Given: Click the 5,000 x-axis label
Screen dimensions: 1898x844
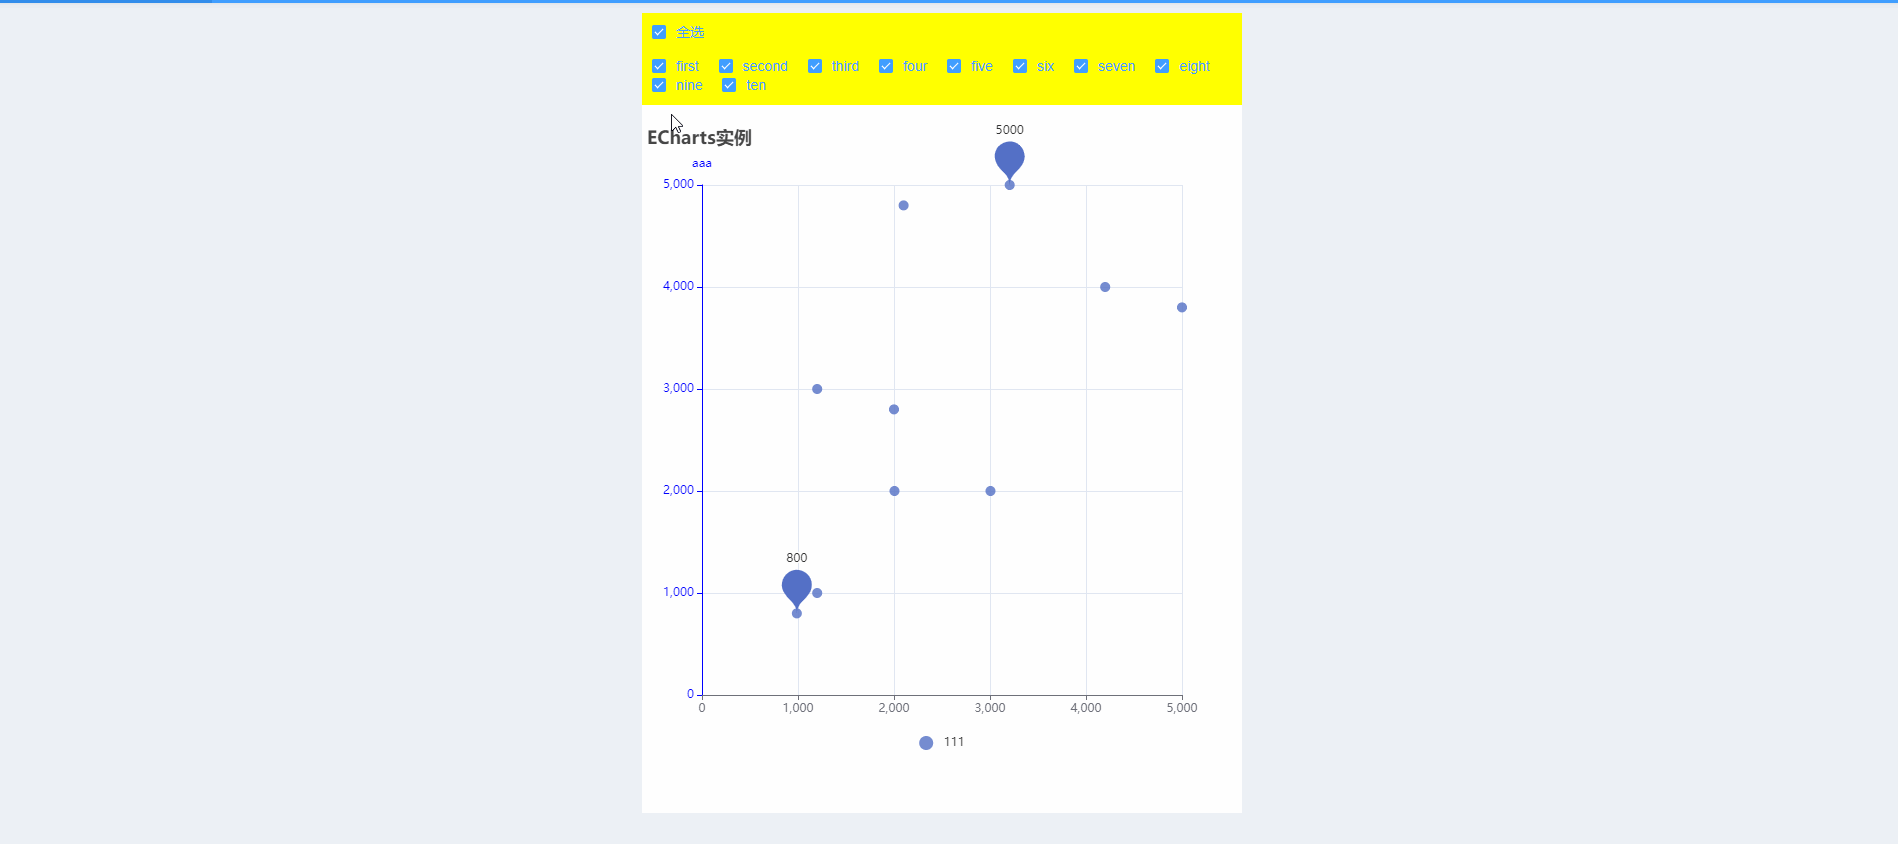Looking at the screenshot, I should tap(1182, 708).
